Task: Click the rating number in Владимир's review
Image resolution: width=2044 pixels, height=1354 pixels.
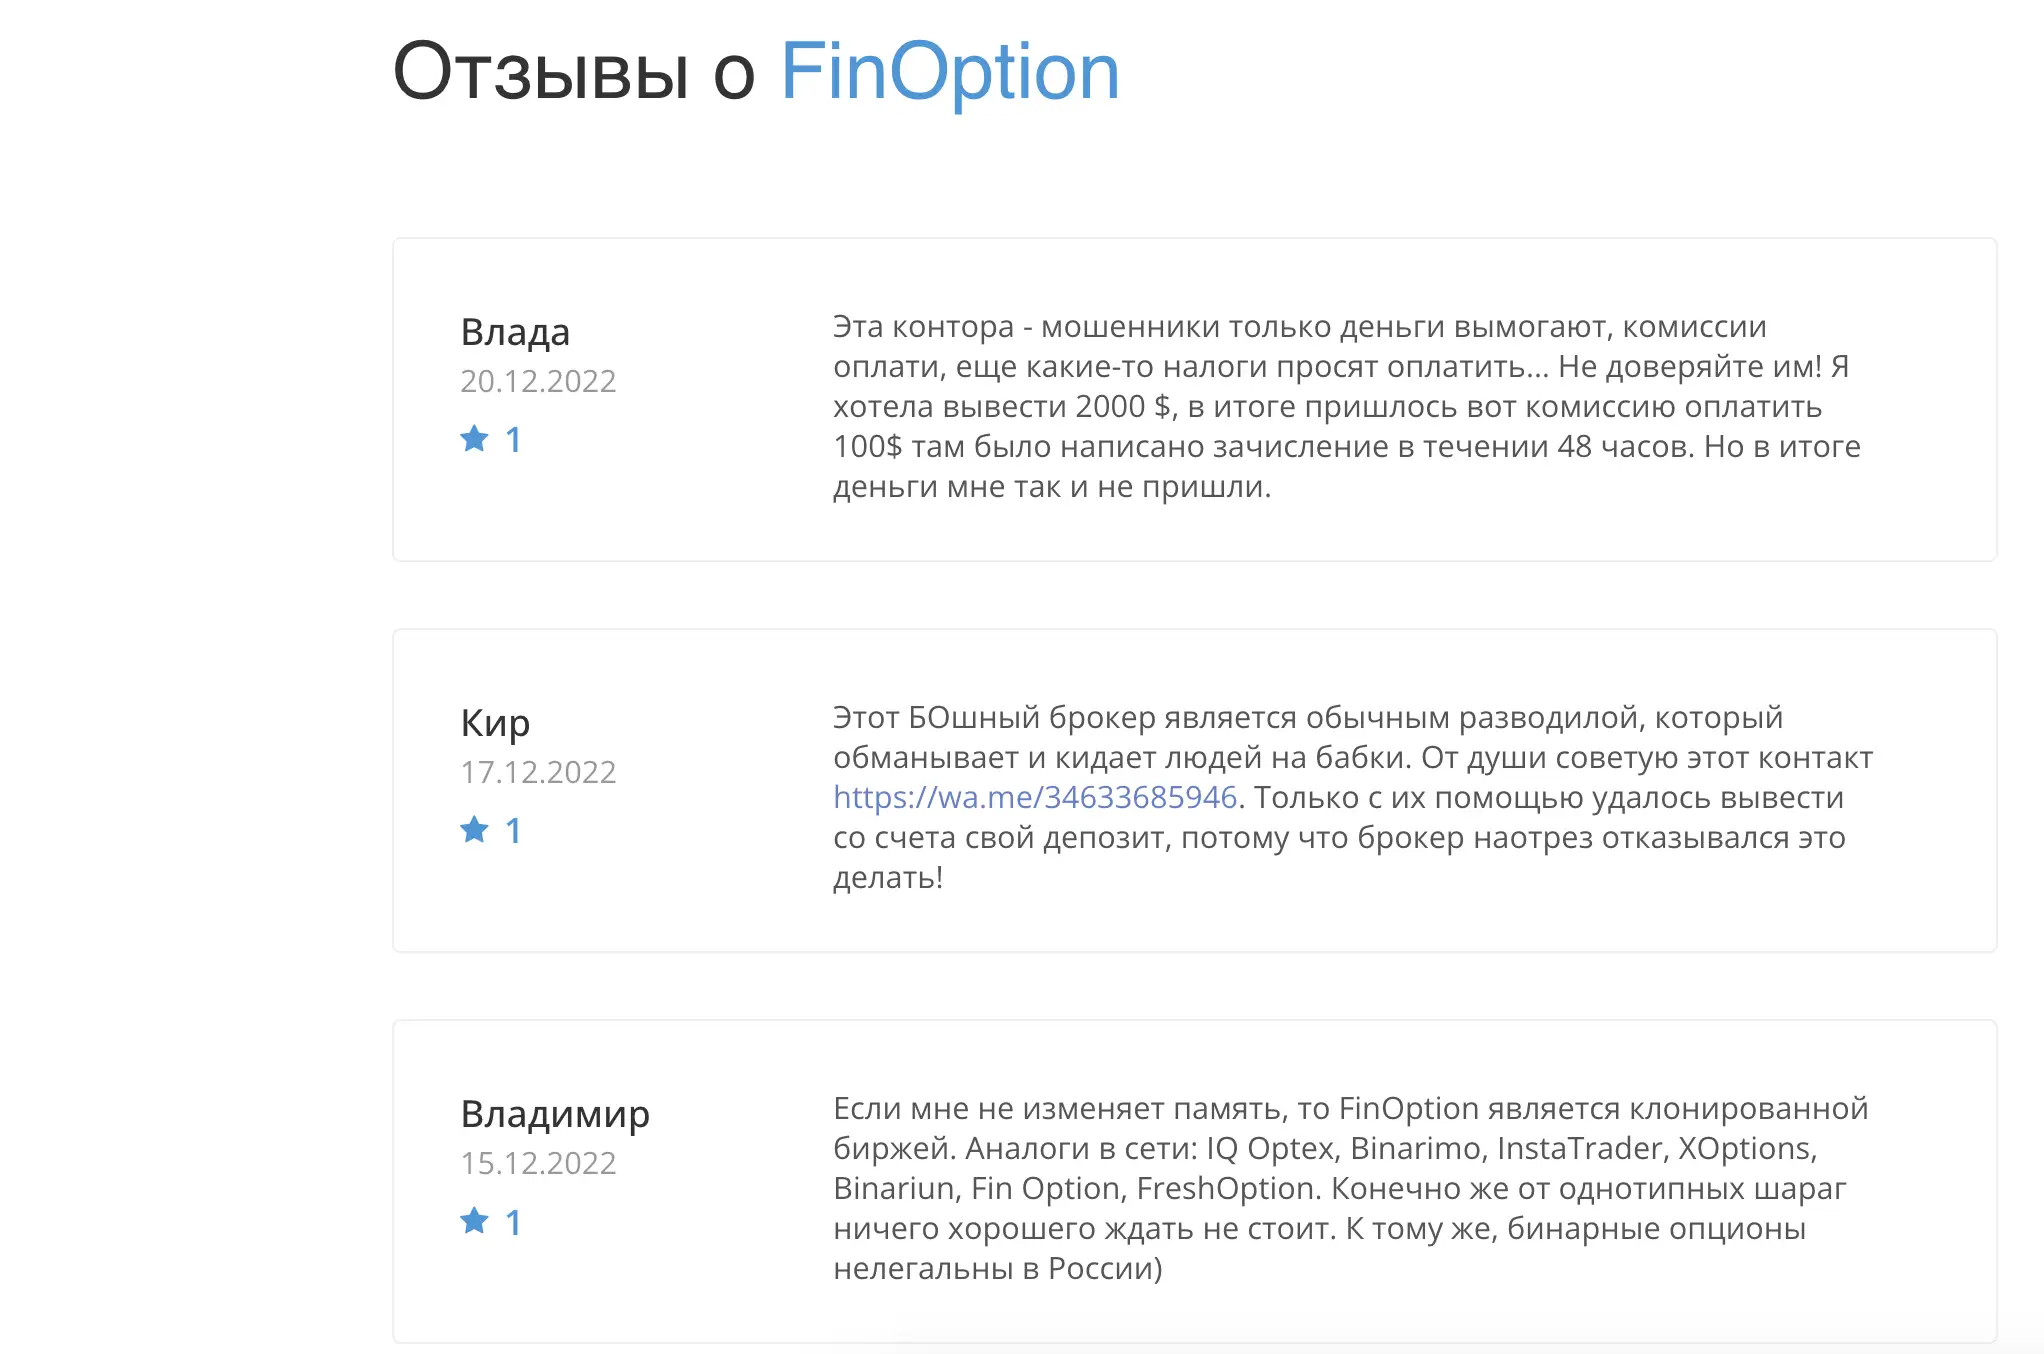Action: pos(513,1222)
